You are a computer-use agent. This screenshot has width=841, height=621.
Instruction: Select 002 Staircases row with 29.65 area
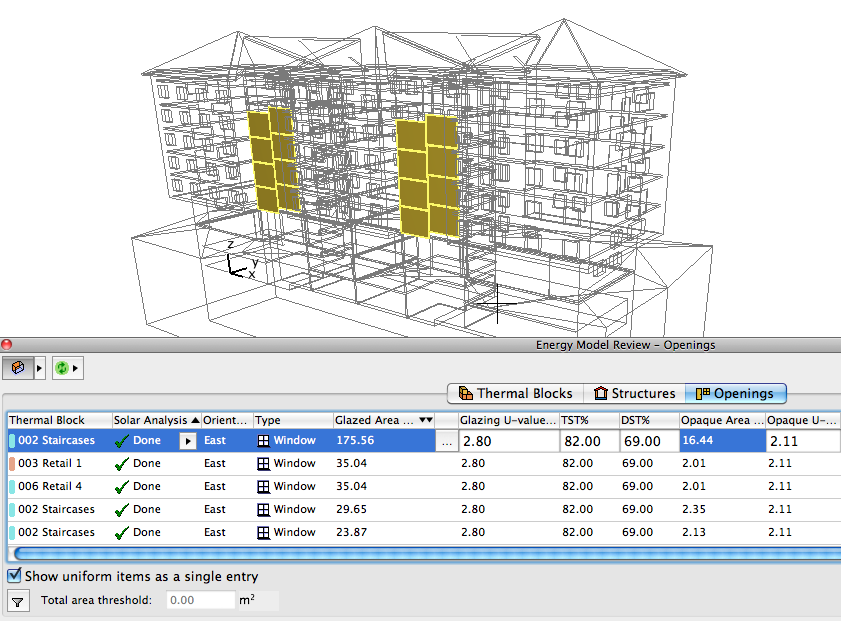pyautogui.click(x=424, y=509)
